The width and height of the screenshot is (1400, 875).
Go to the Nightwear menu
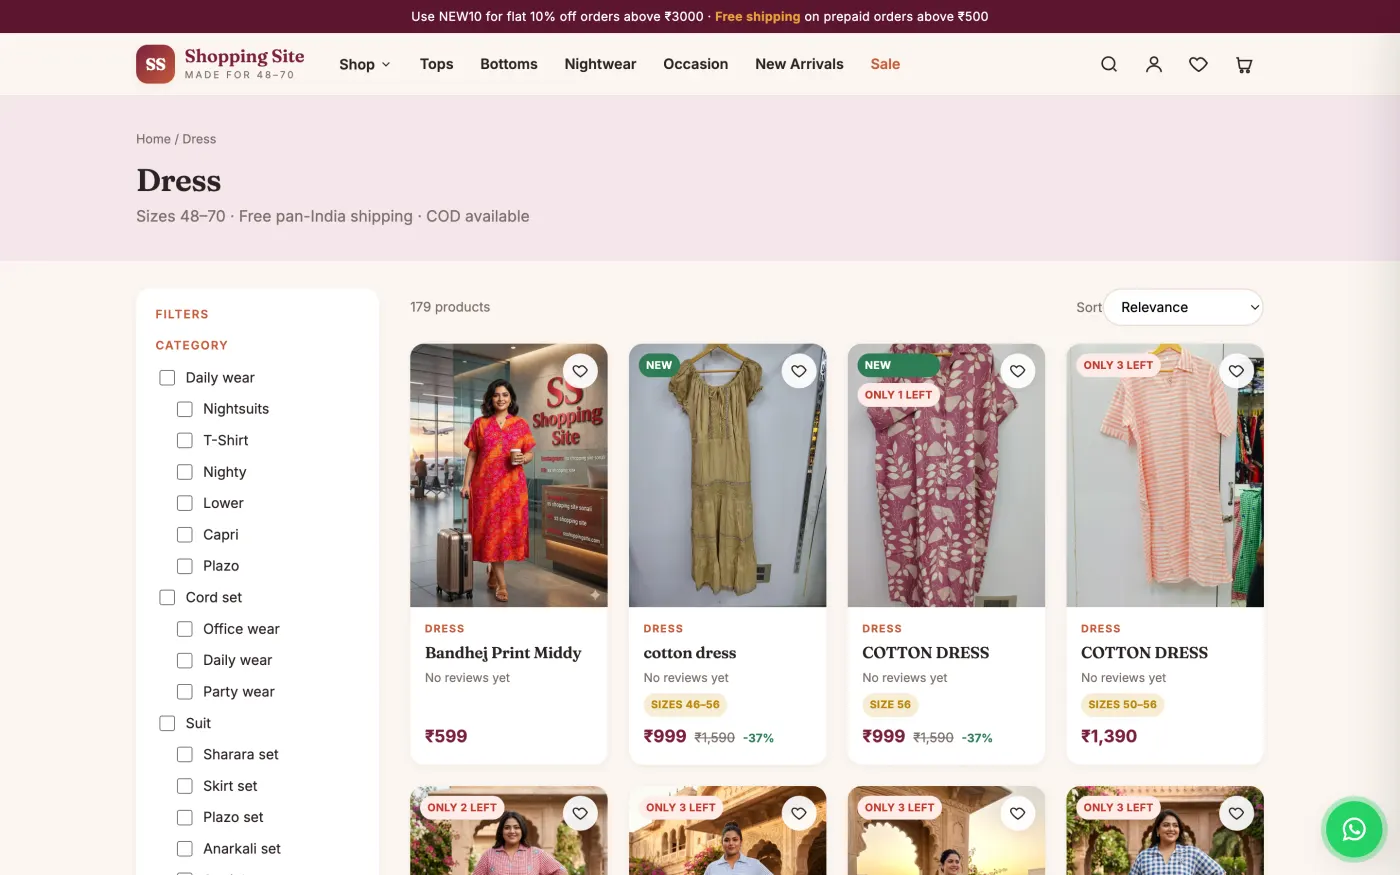pyautogui.click(x=600, y=64)
